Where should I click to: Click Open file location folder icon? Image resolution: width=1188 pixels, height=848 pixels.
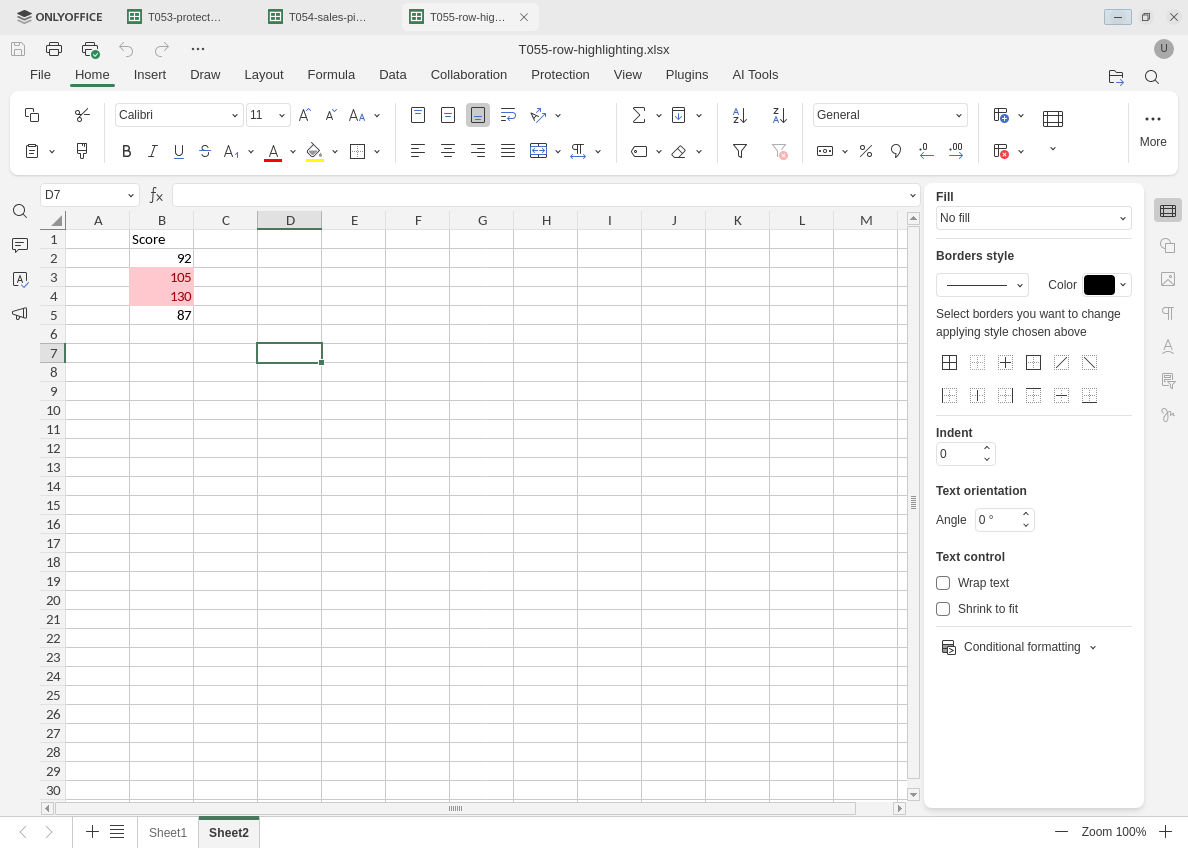(1115, 77)
